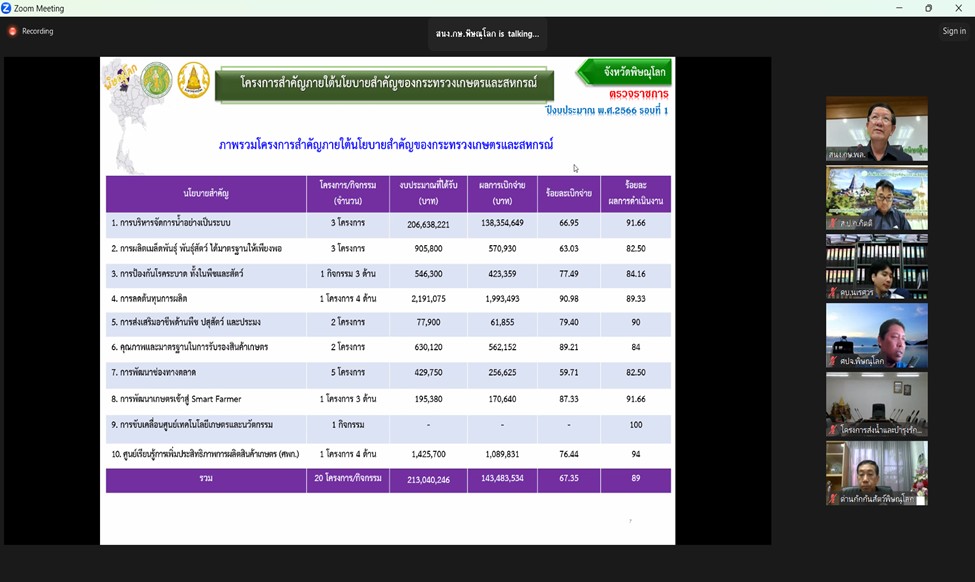Click performance cell 84.16

pos(635,274)
